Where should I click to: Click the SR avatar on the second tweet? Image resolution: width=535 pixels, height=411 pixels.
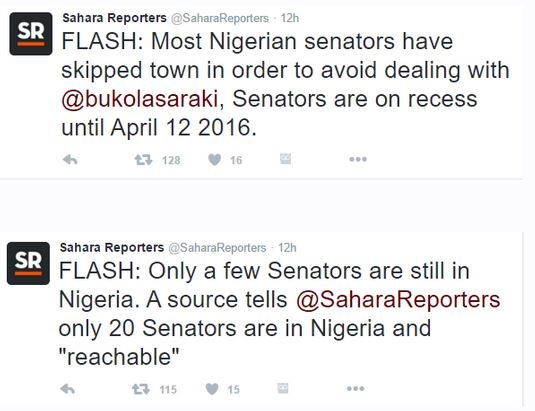28,263
